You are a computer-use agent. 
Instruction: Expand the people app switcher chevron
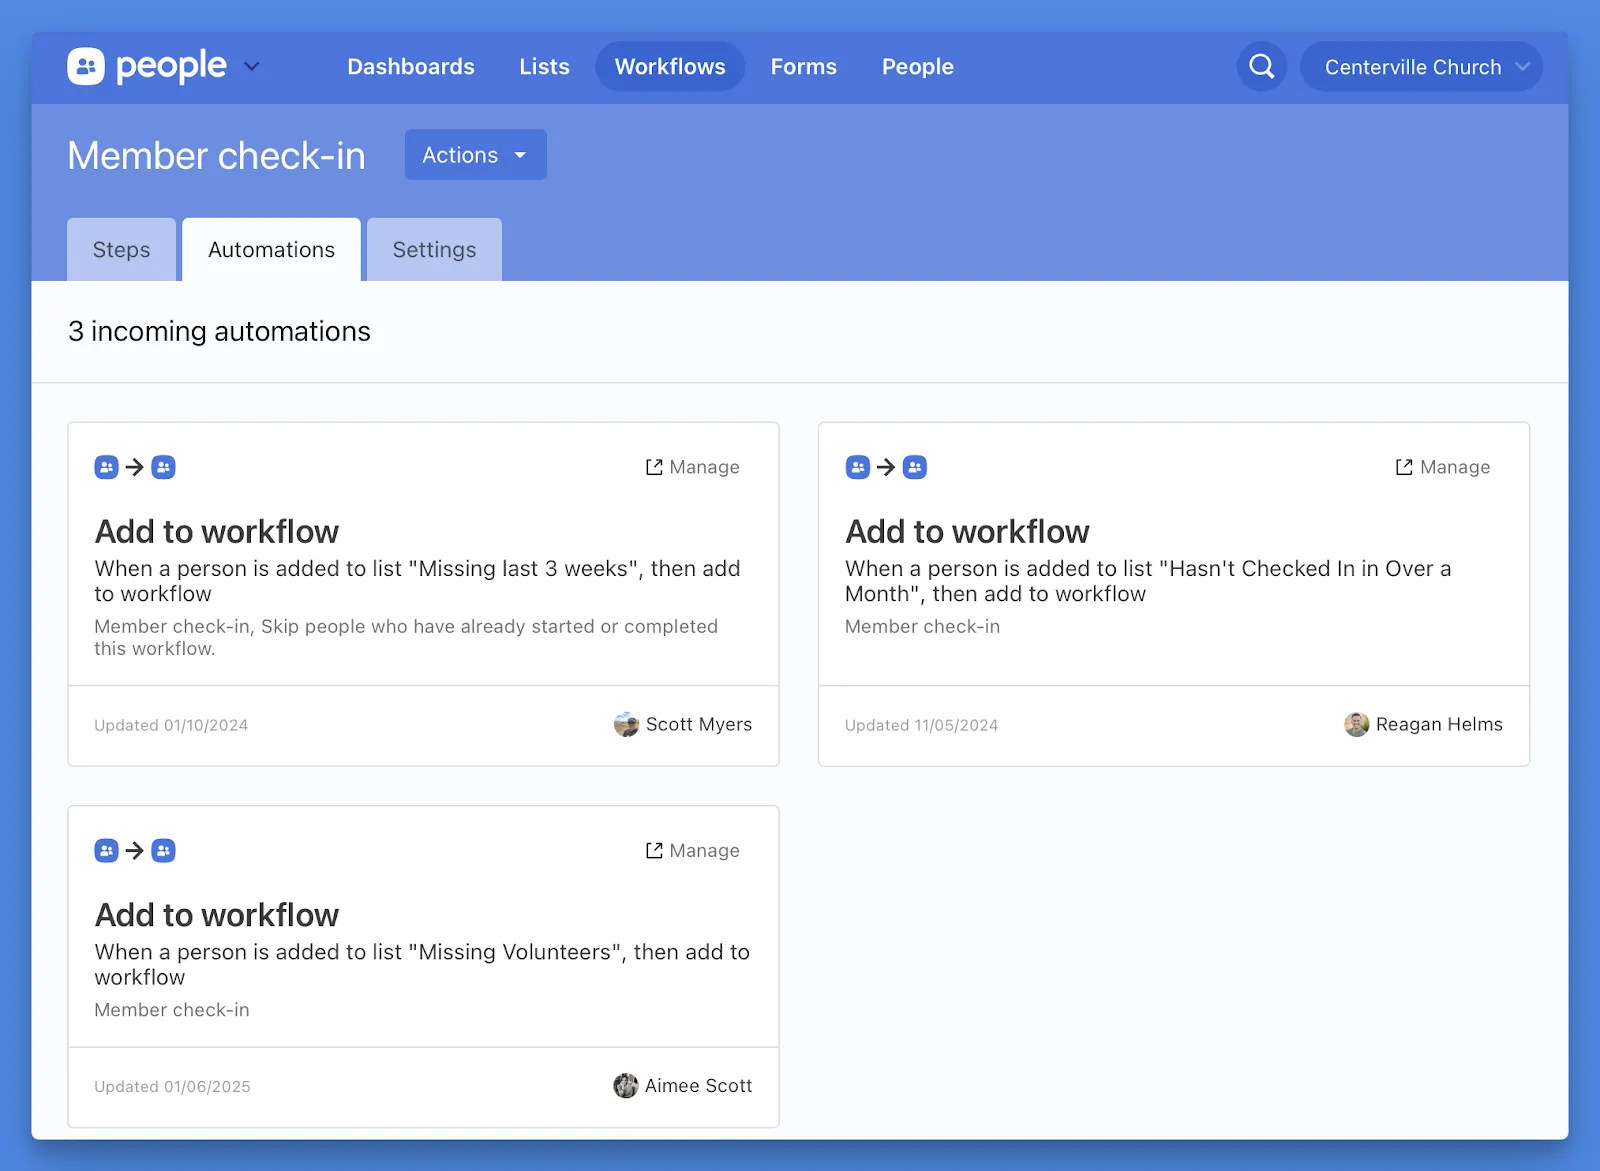click(252, 67)
